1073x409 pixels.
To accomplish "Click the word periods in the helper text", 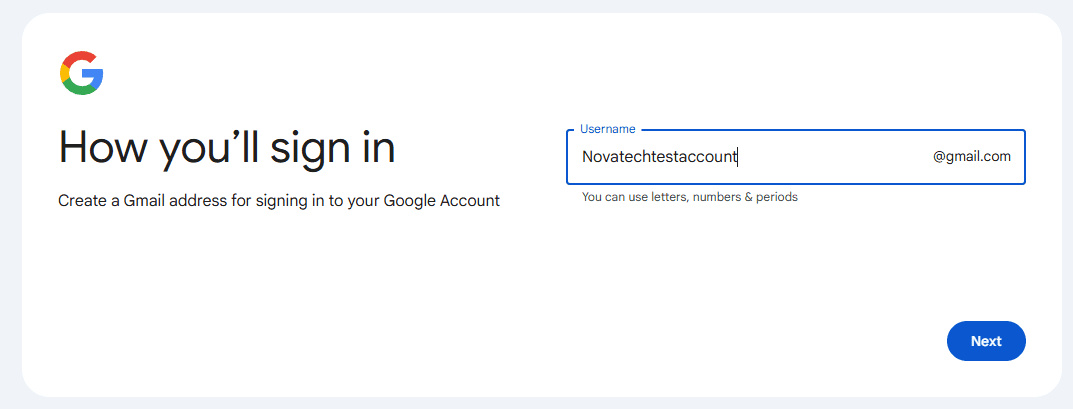I will (x=777, y=197).
